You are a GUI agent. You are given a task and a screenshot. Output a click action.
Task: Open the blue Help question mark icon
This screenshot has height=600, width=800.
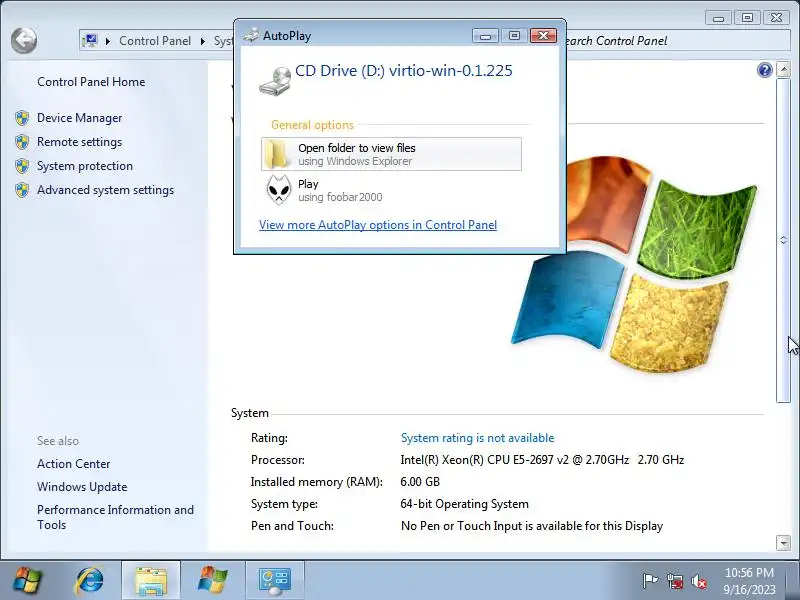[x=764, y=70]
